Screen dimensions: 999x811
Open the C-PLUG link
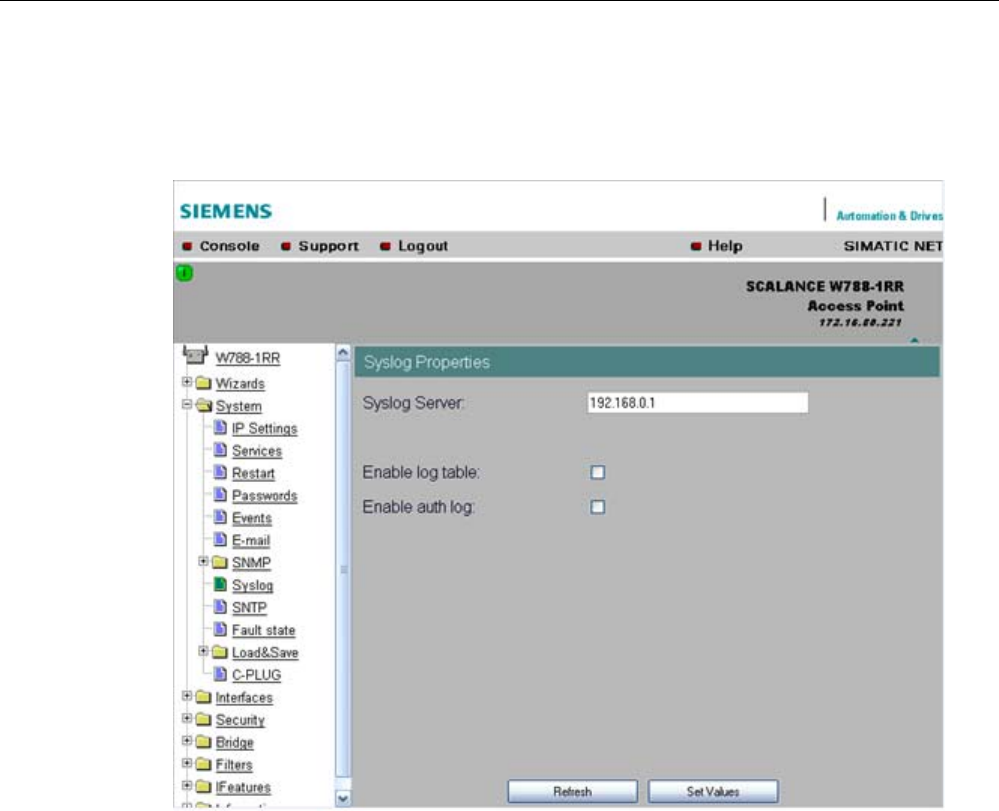pyautogui.click(x=256, y=675)
